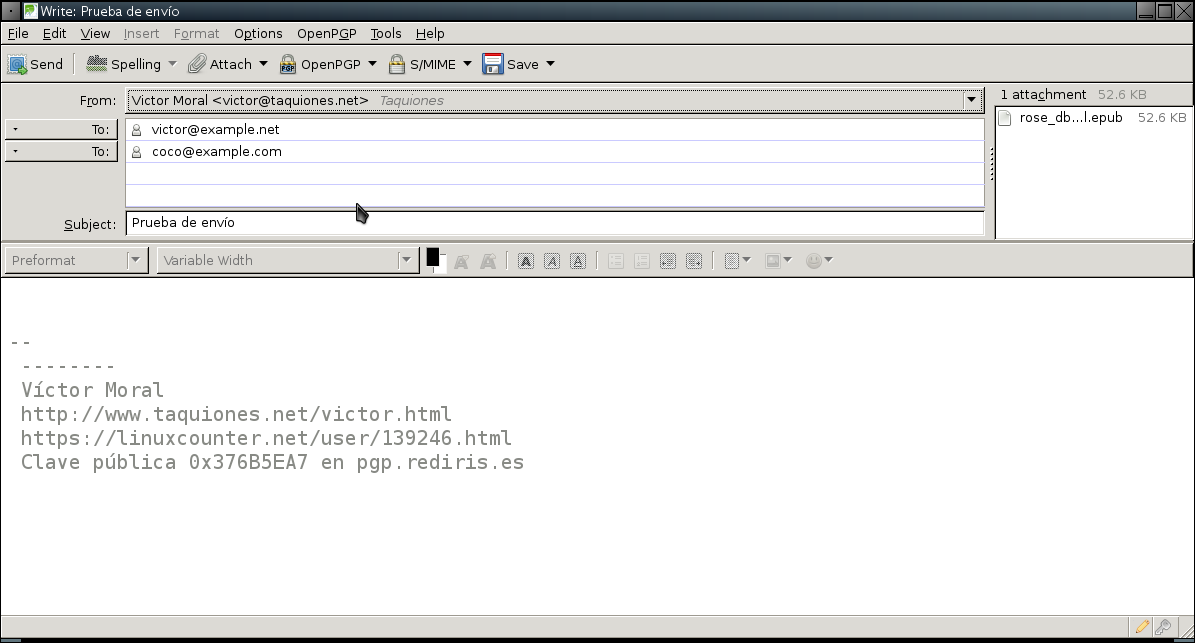Click the contact icon beside victor@example.net
This screenshot has width=1195, height=643.
[x=137, y=130]
